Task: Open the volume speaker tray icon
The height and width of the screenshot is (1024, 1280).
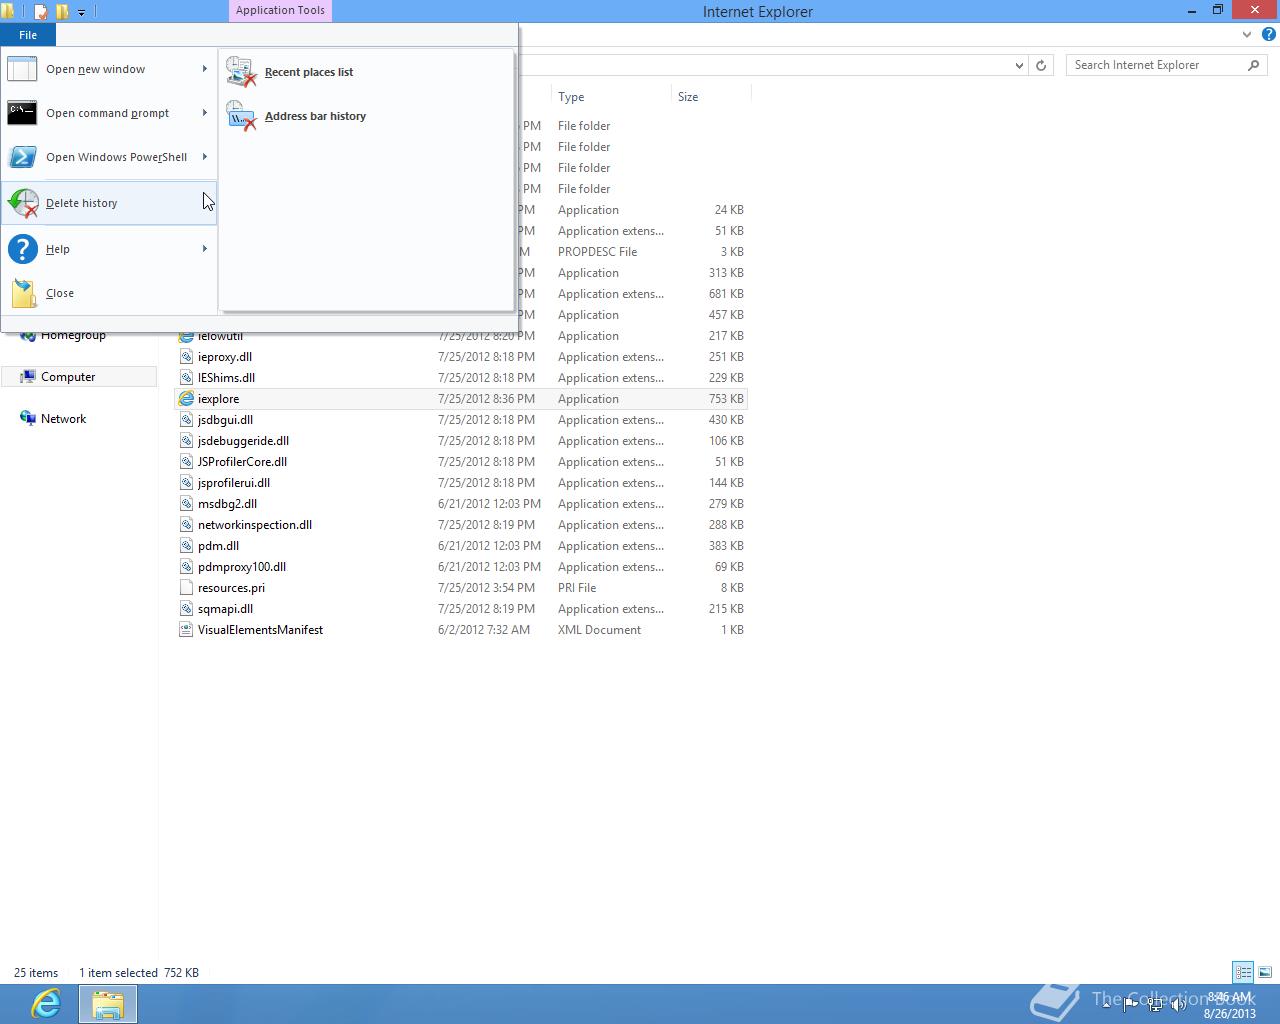Action: coord(1179,1005)
